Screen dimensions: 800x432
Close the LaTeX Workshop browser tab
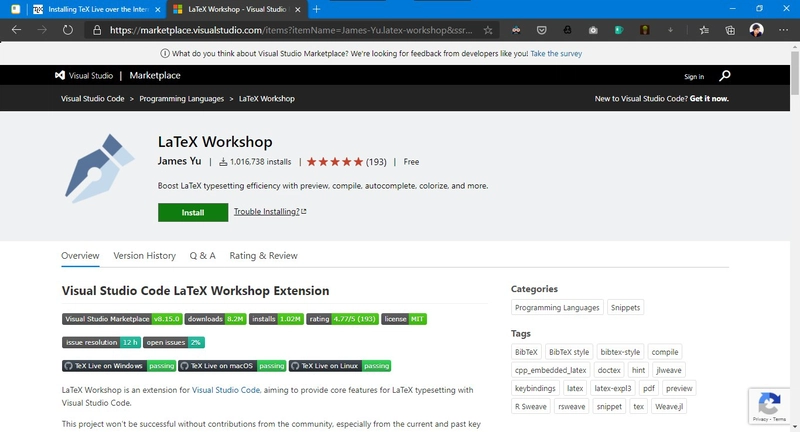297,9
